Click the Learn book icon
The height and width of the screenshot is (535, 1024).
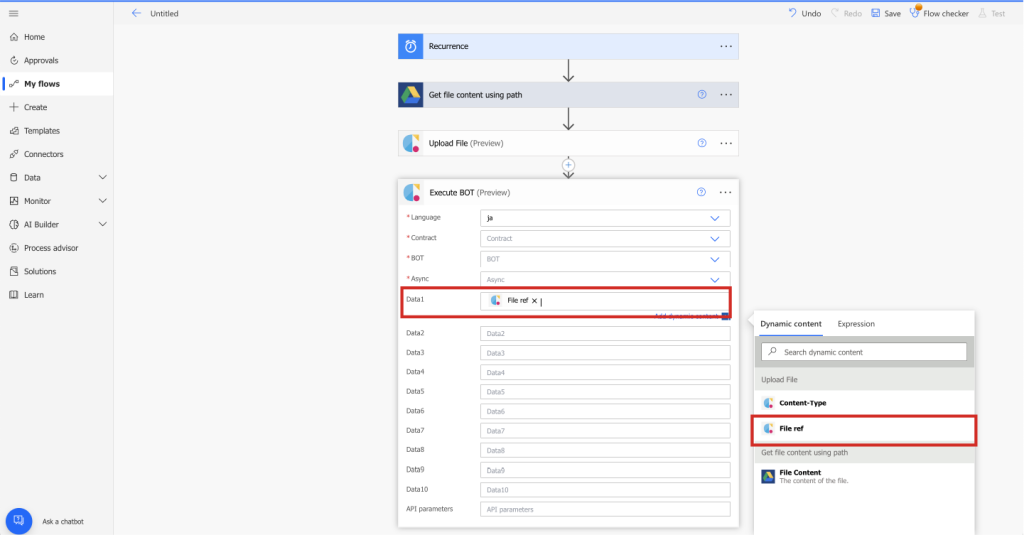point(14,295)
